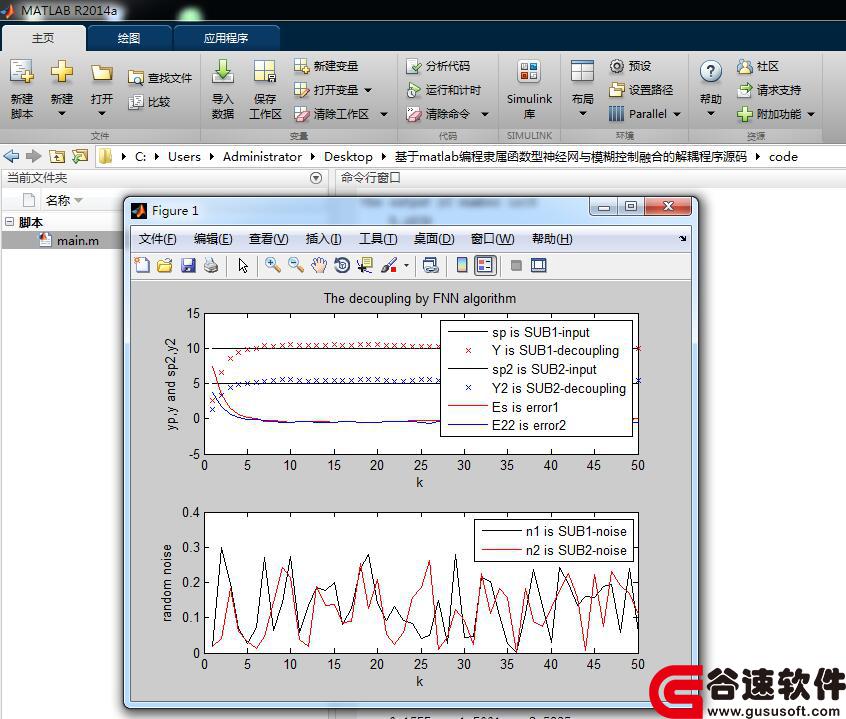Click the up one folder level icon
This screenshot has width=846, height=719.
pos(57,156)
